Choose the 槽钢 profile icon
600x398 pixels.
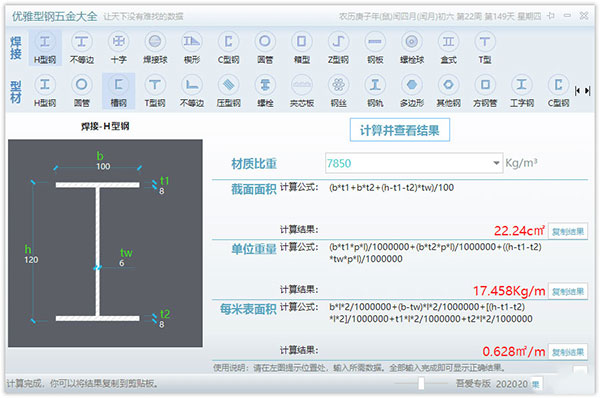coord(118,91)
